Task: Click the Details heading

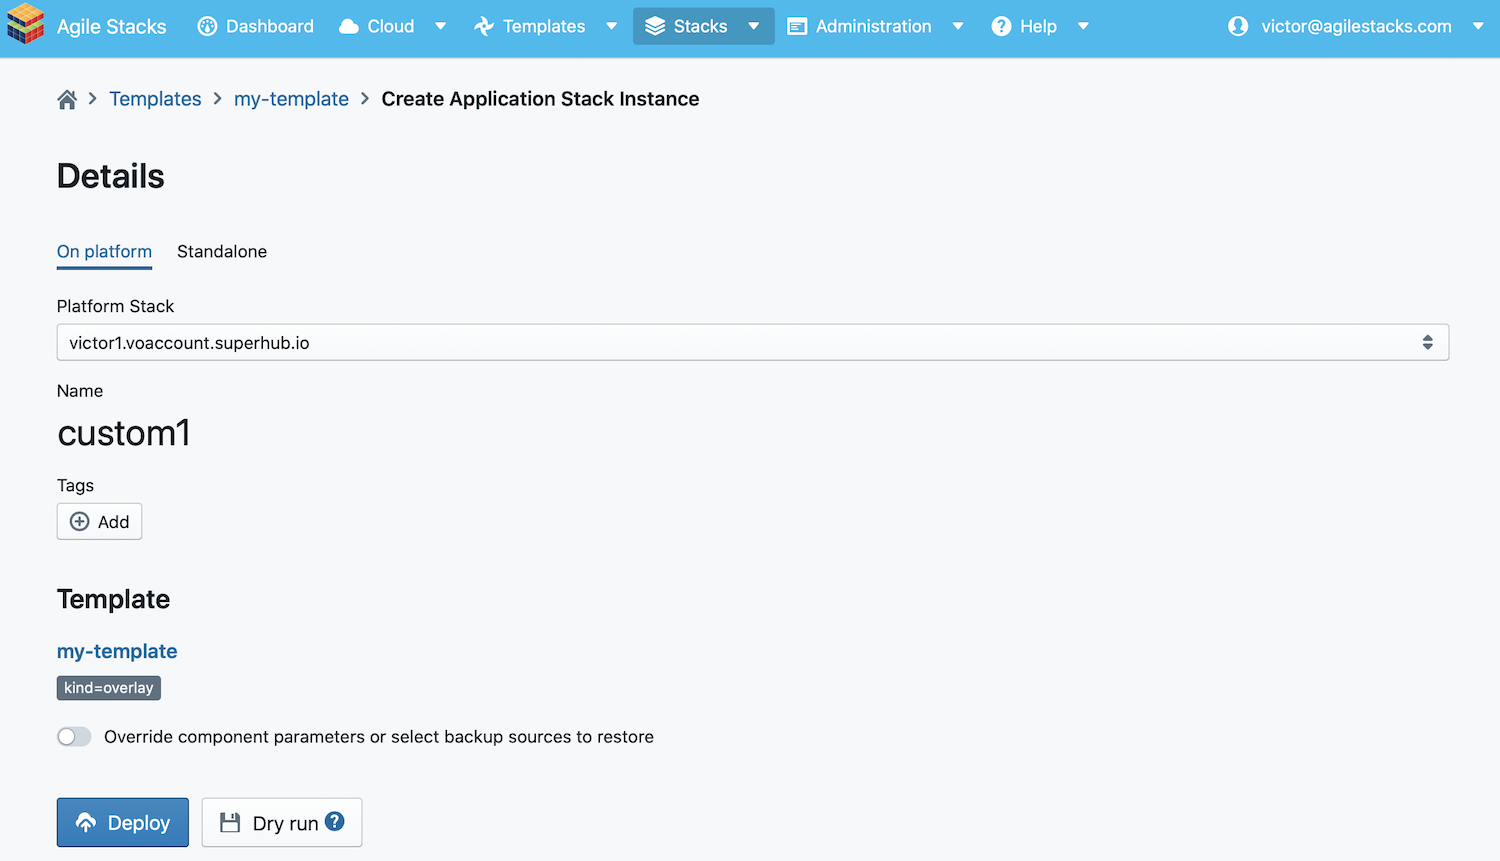Action: pyautogui.click(x=111, y=176)
